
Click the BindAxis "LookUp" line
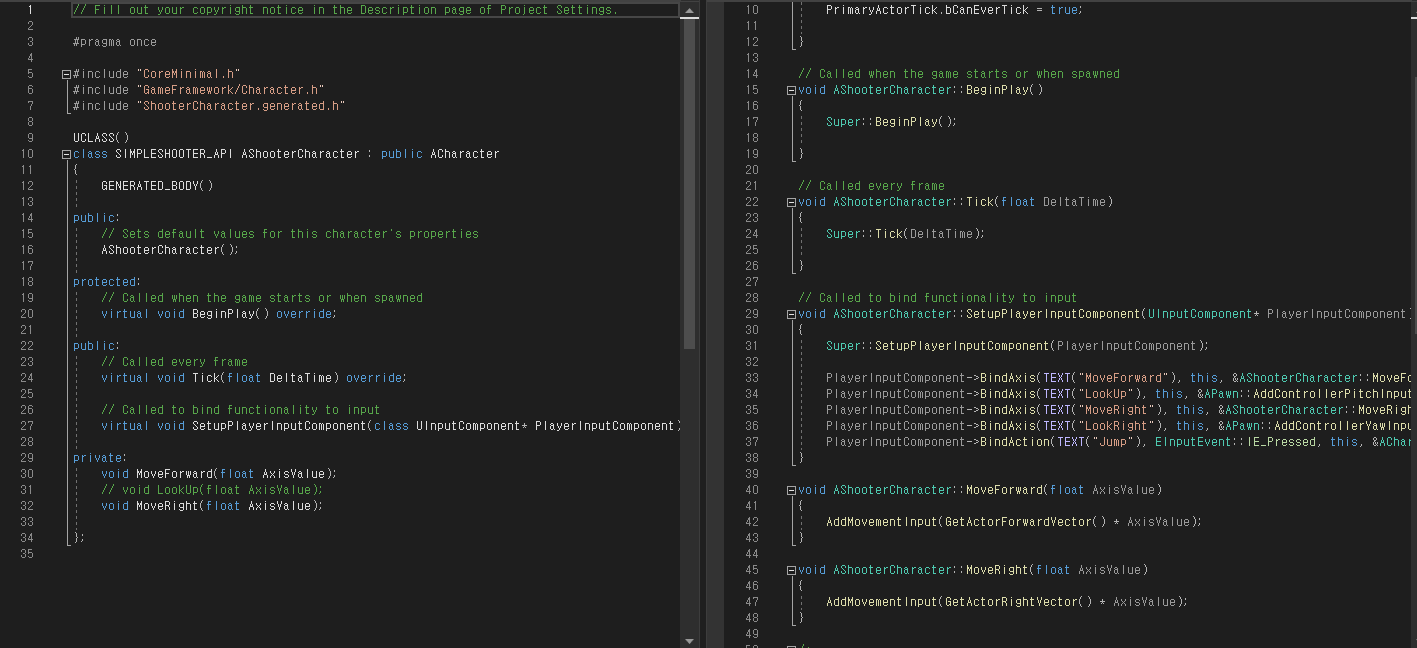point(1120,394)
